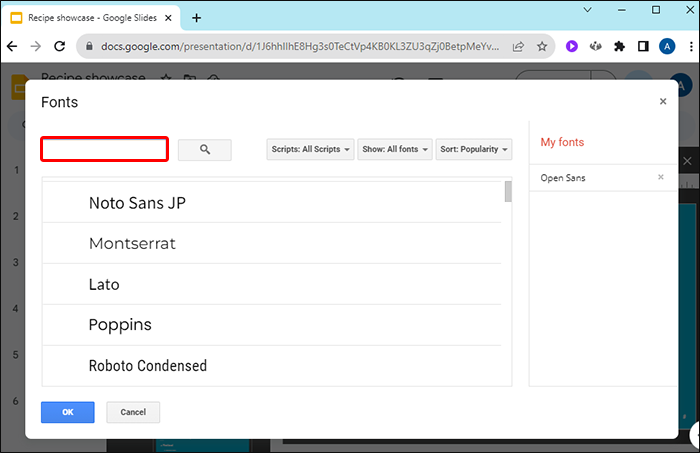The height and width of the screenshot is (453, 700).
Task: Open a new browser tab
Action: (x=196, y=18)
